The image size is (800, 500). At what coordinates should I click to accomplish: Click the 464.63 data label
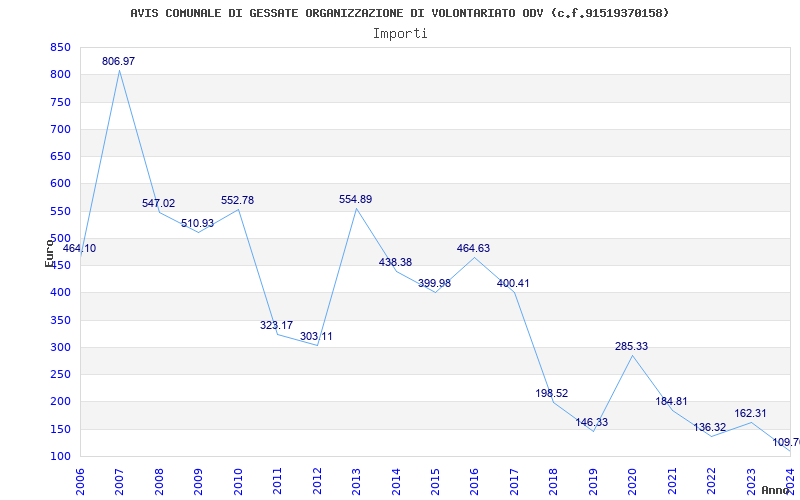(x=473, y=249)
